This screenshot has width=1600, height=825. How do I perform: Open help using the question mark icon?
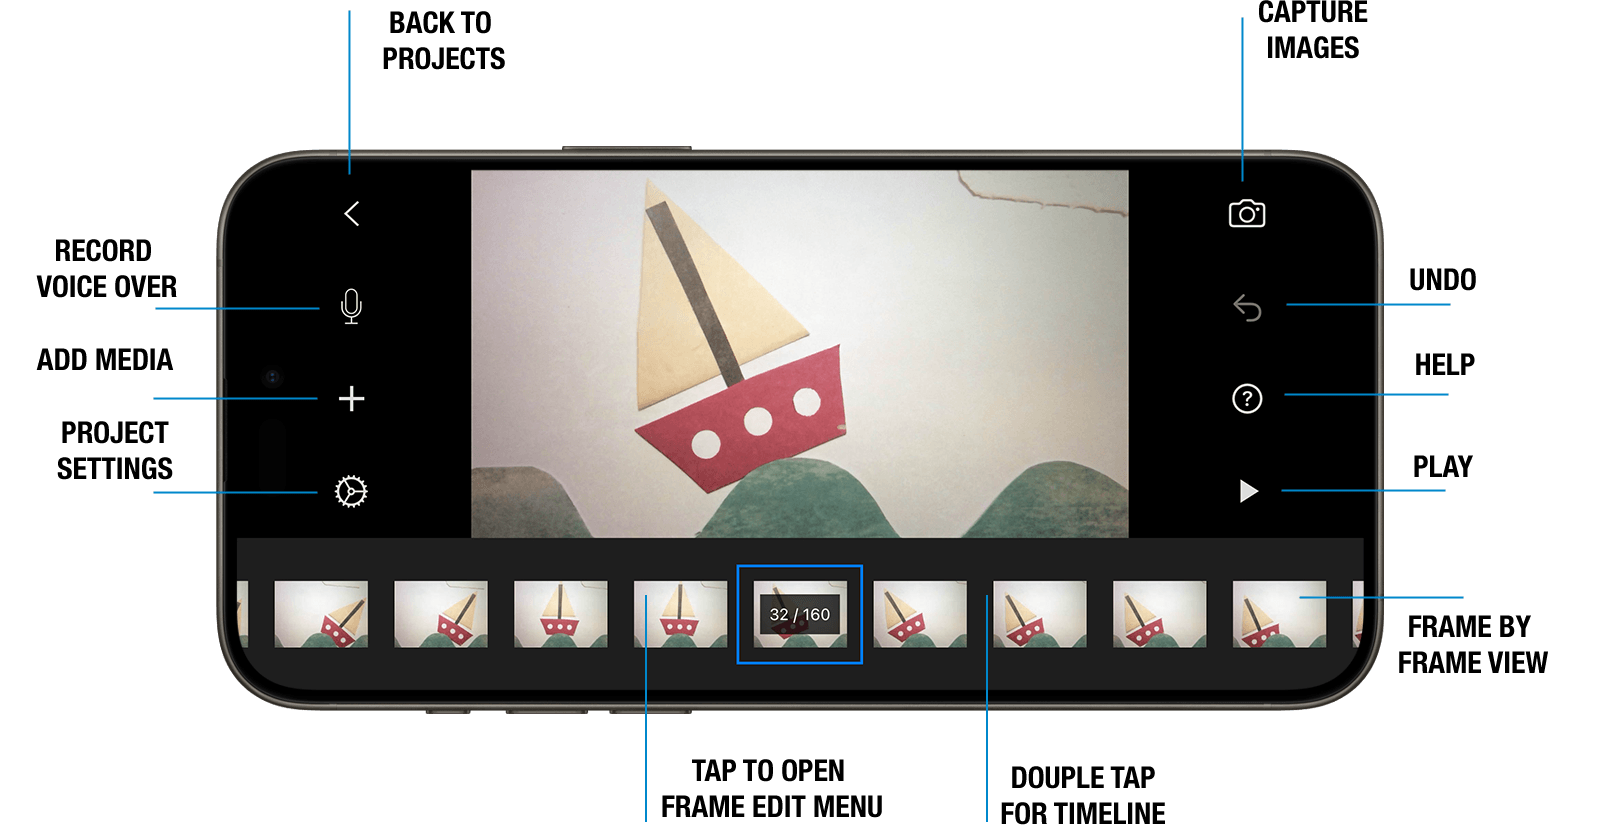point(1247,399)
